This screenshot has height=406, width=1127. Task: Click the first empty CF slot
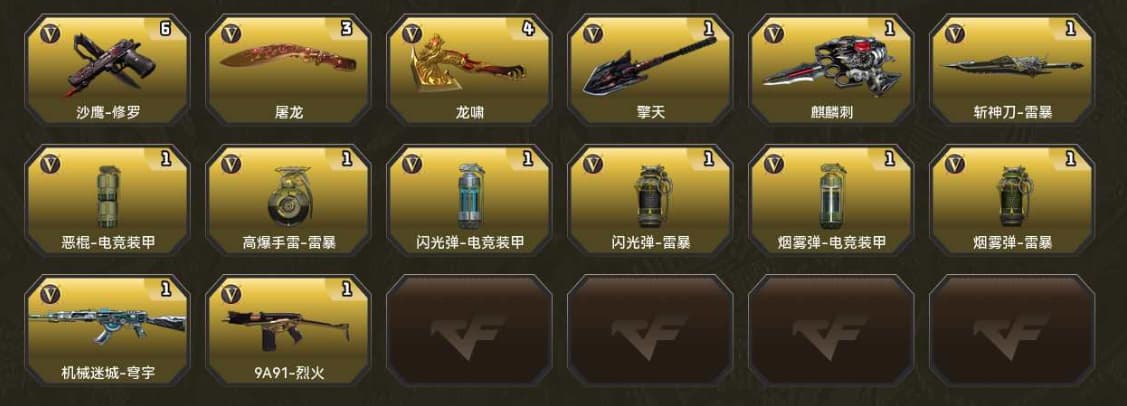click(469, 330)
